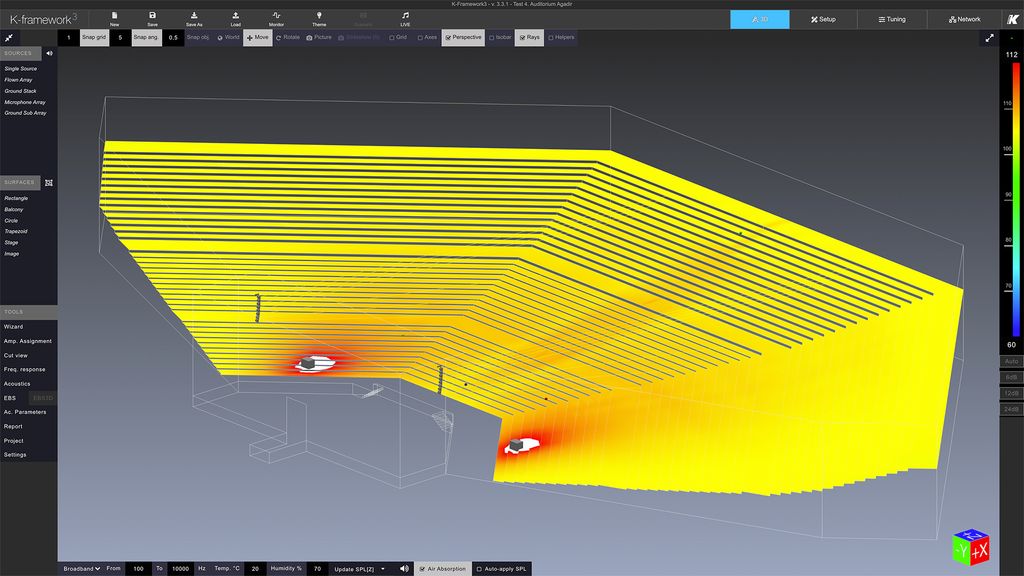Viewport: 1024px width, 576px height.
Task: Open the Network menu at top right
Action: (963, 18)
